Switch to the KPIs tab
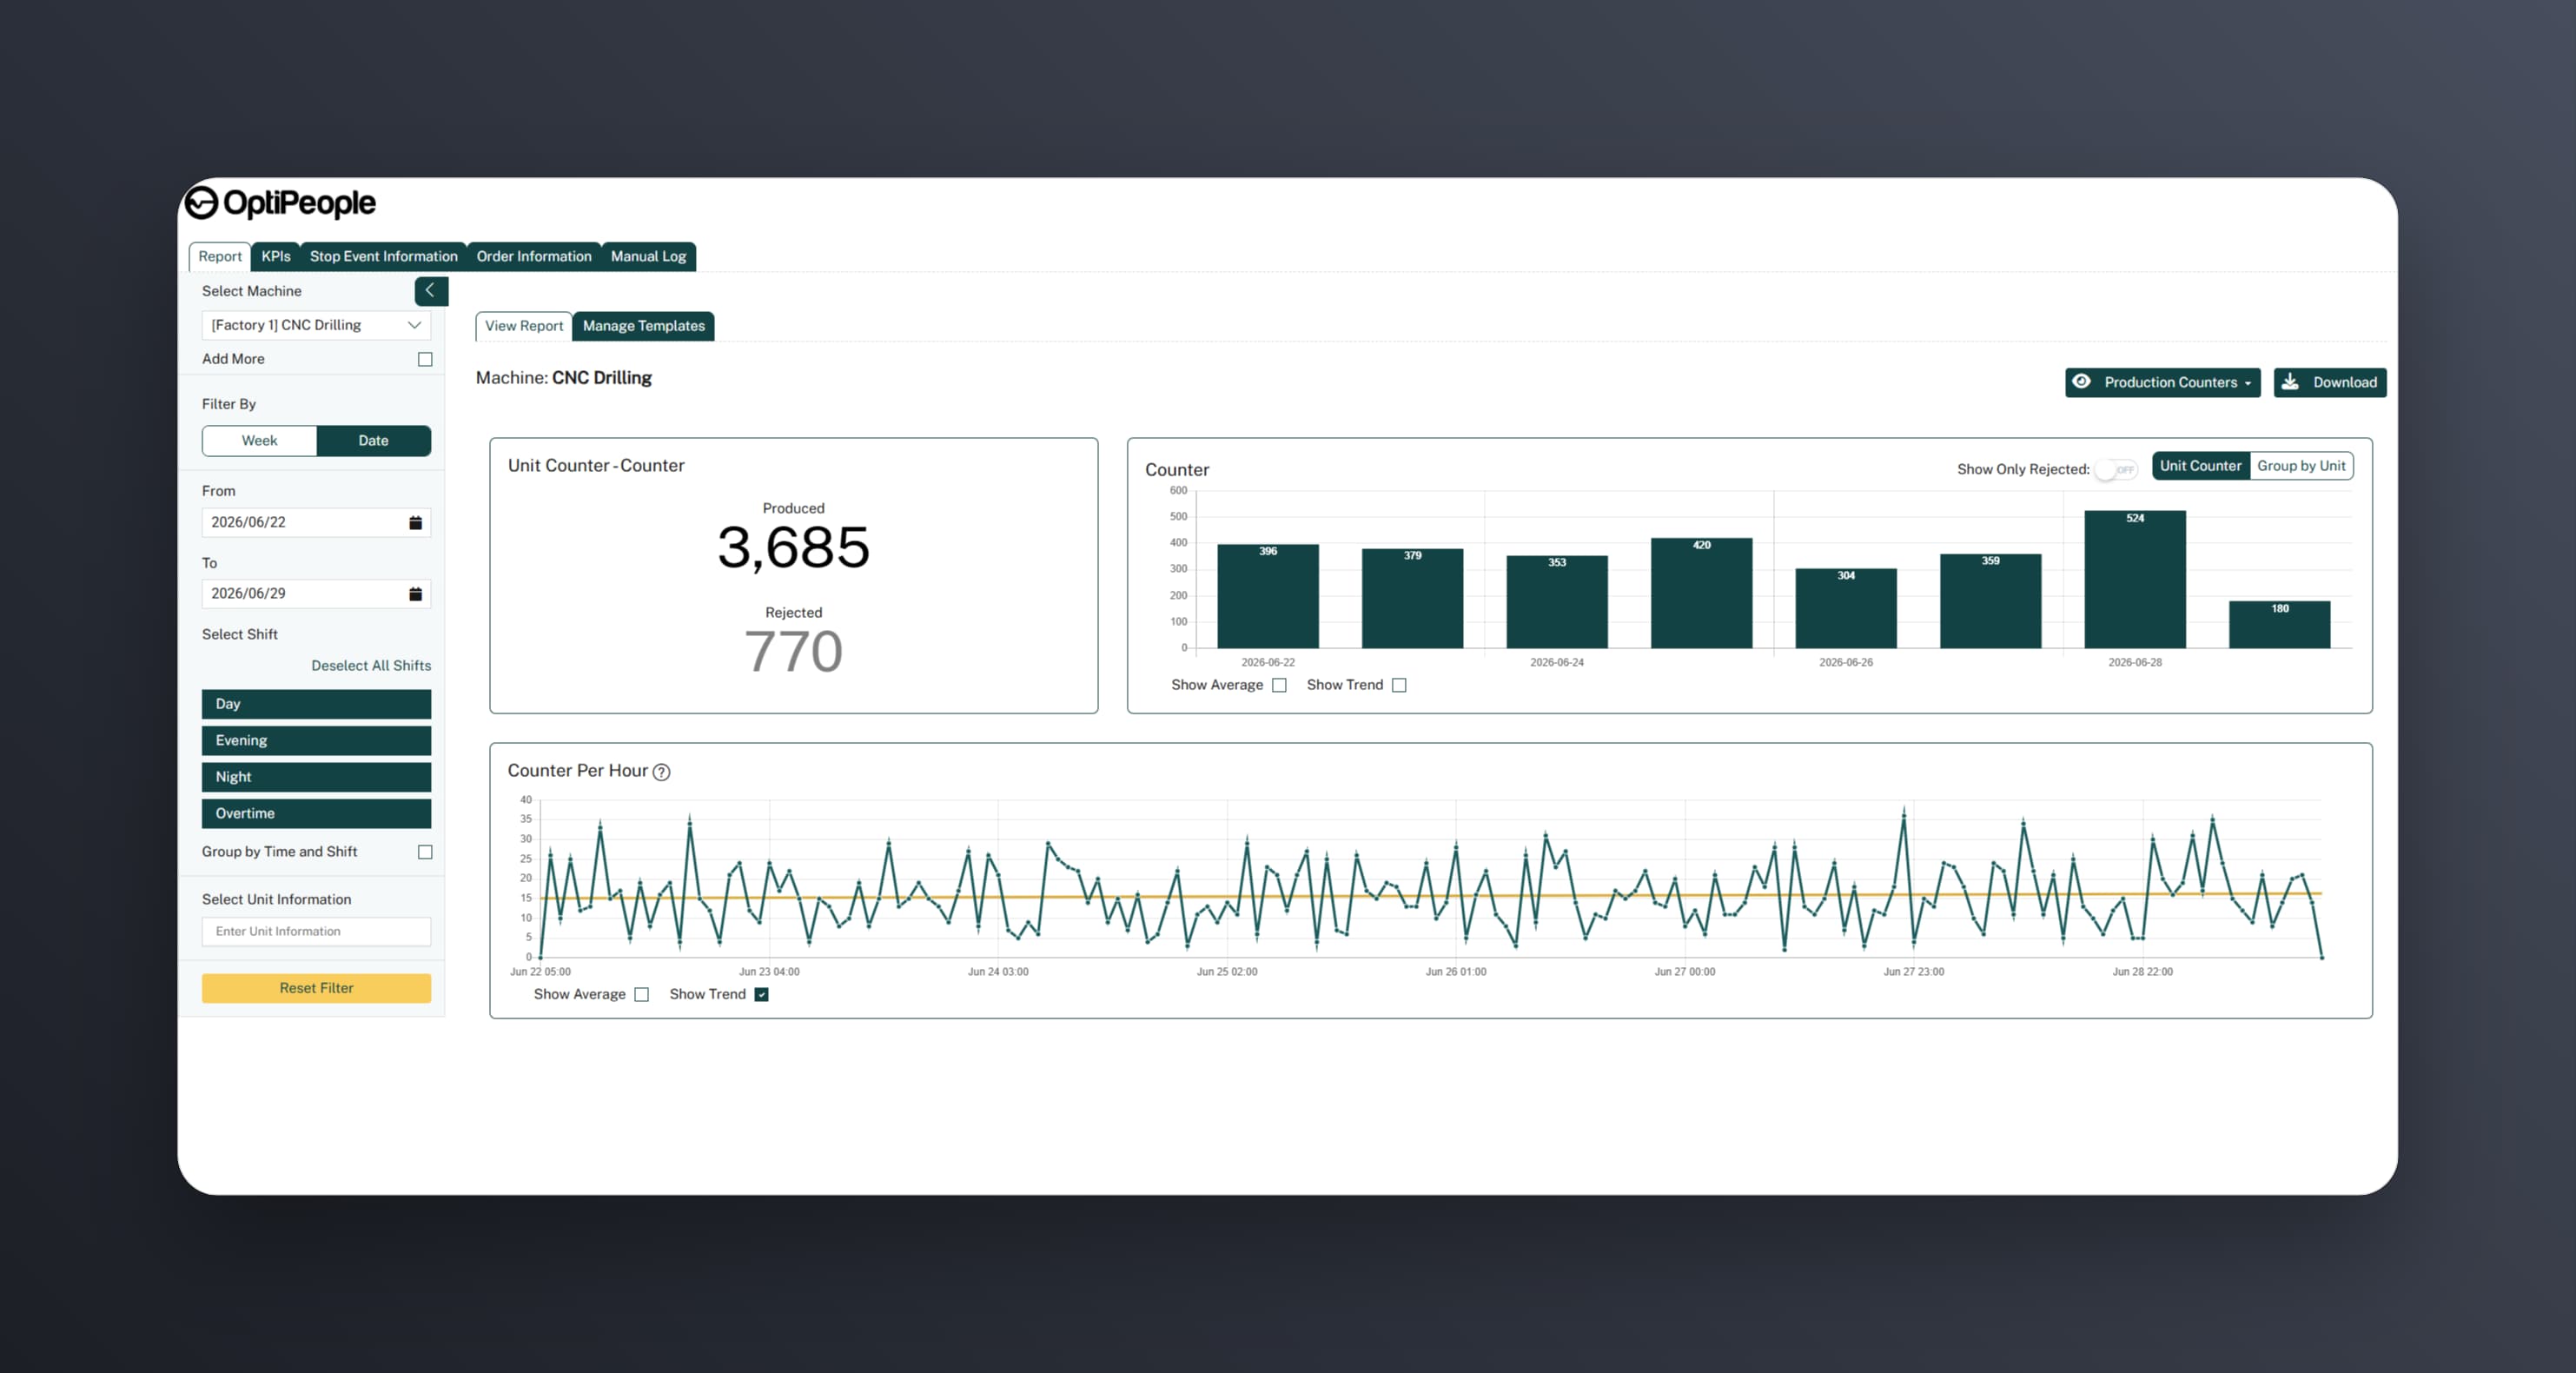Viewport: 2576px width, 1373px height. [276, 256]
